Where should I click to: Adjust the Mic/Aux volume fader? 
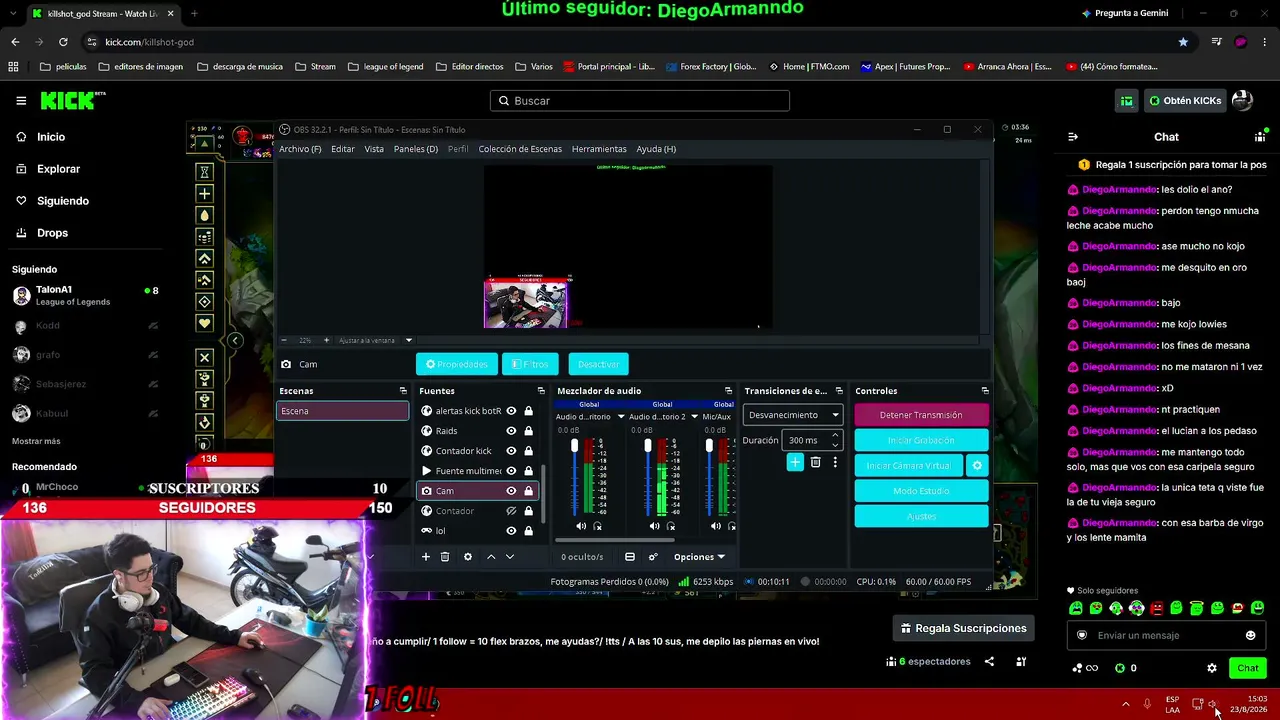pyautogui.click(x=709, y=446)
